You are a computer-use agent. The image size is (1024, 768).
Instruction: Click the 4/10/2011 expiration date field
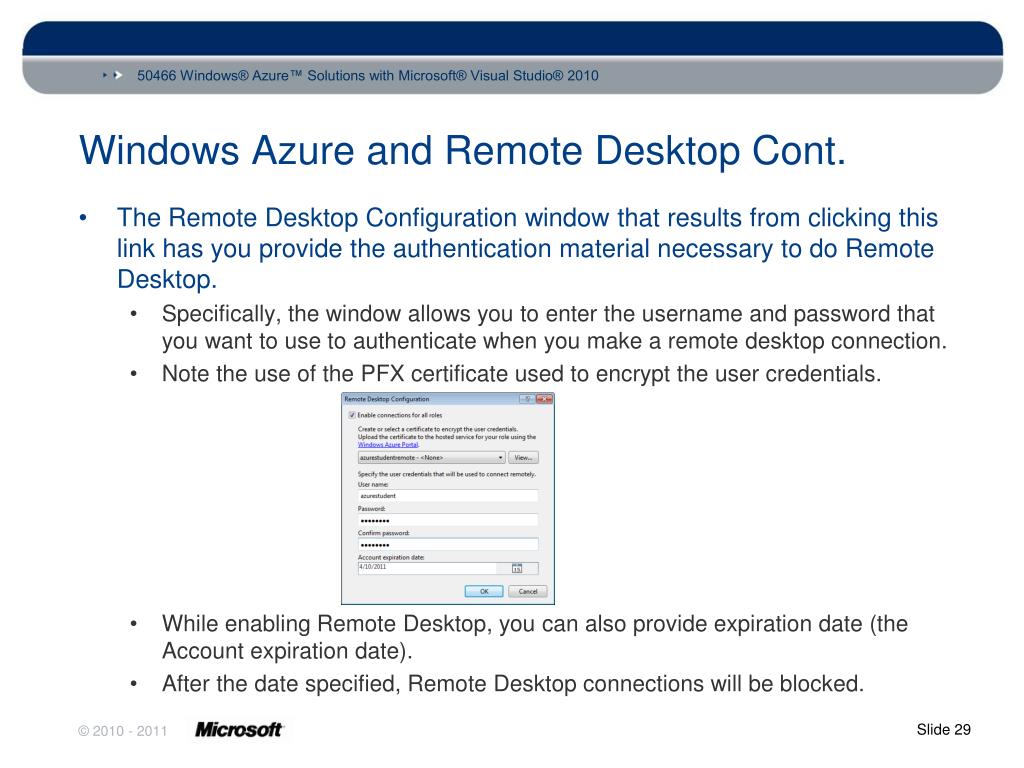427,568
